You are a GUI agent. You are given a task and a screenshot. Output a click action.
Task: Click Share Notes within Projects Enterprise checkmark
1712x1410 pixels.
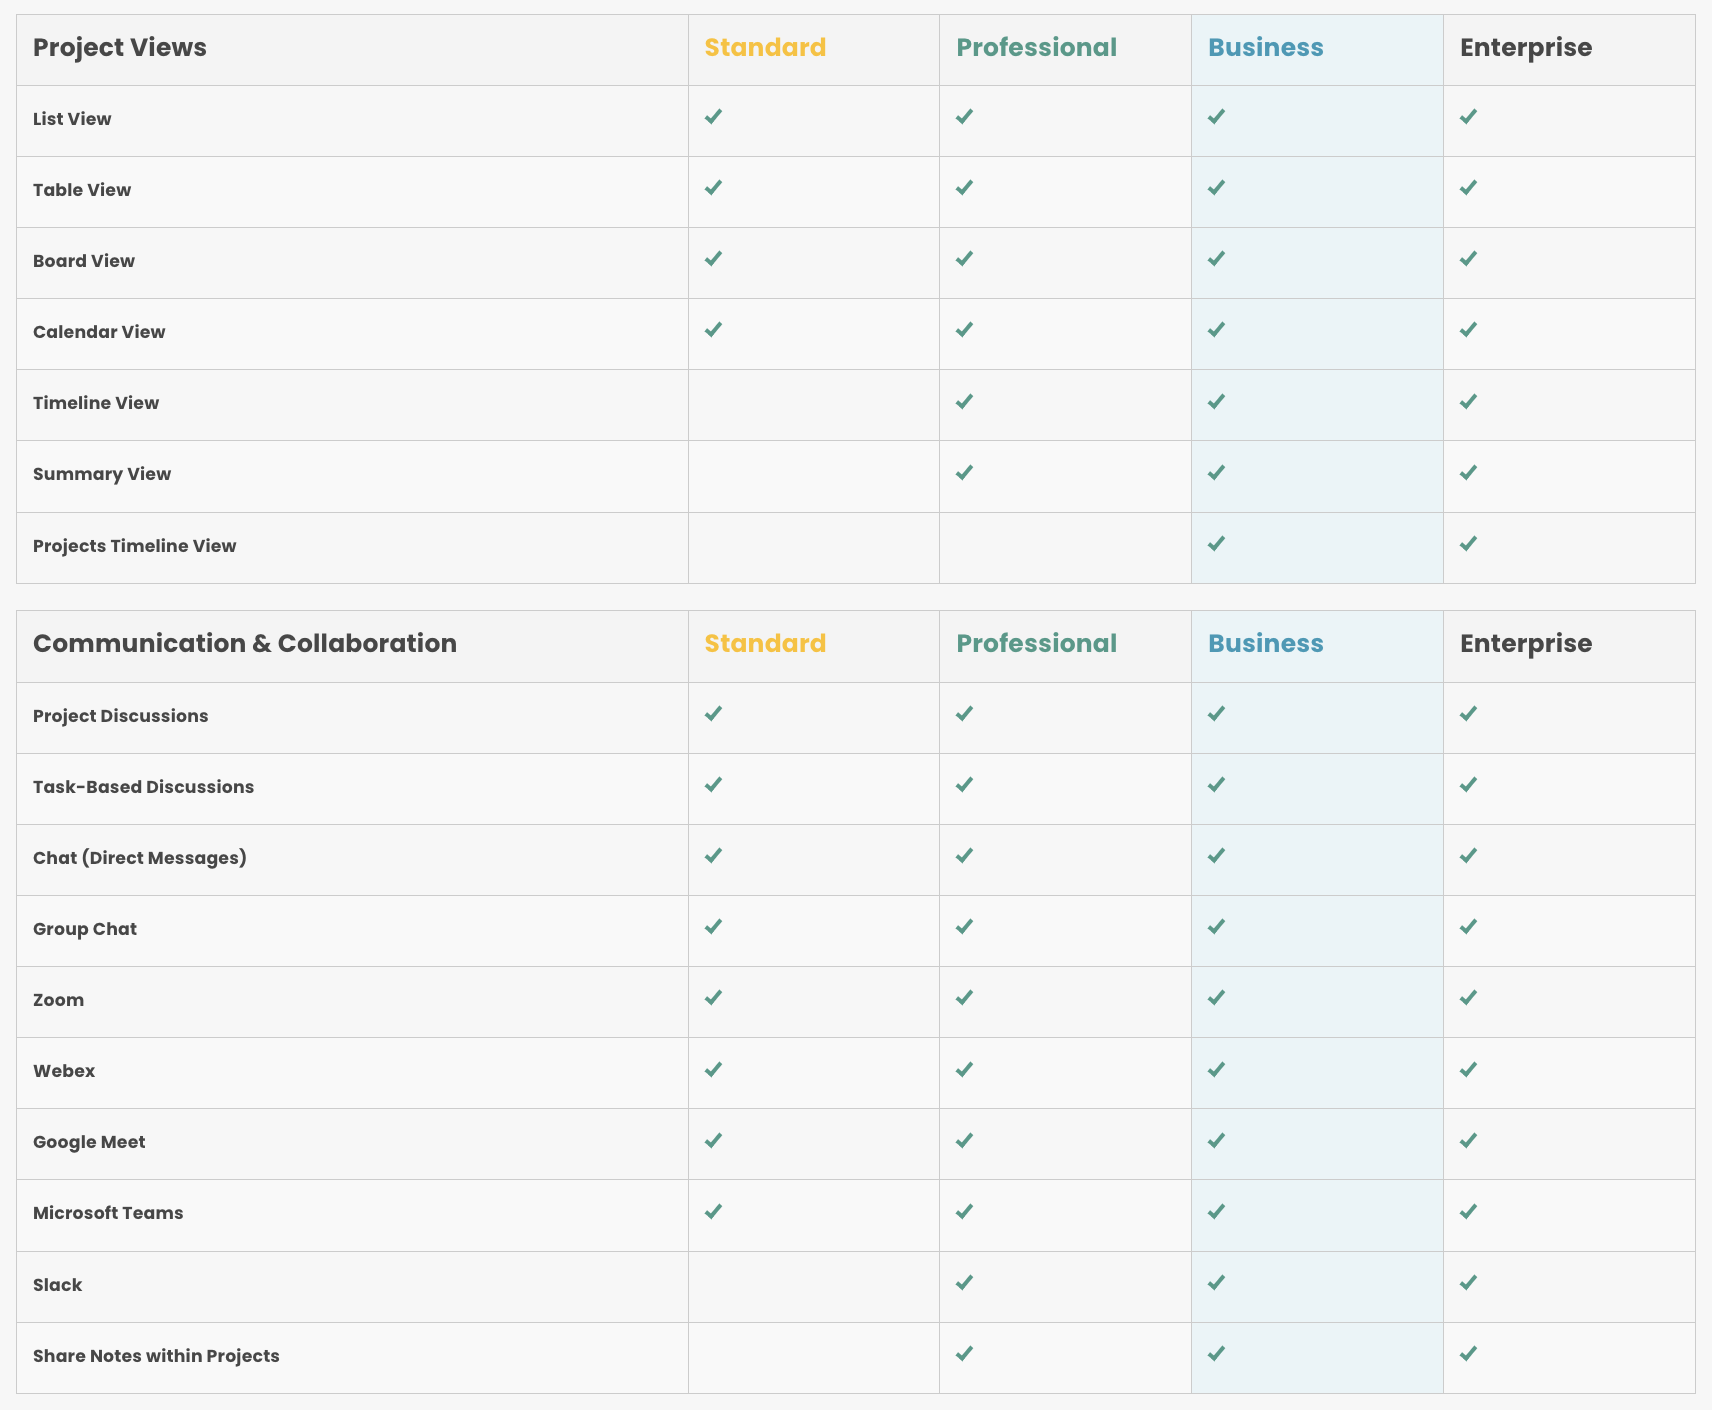(x=1468, y=1354)
